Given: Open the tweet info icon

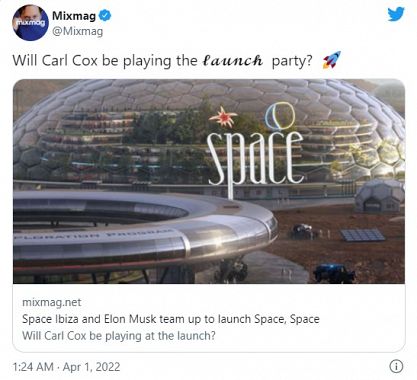Looking at the screenshot, I should point(396,366).
